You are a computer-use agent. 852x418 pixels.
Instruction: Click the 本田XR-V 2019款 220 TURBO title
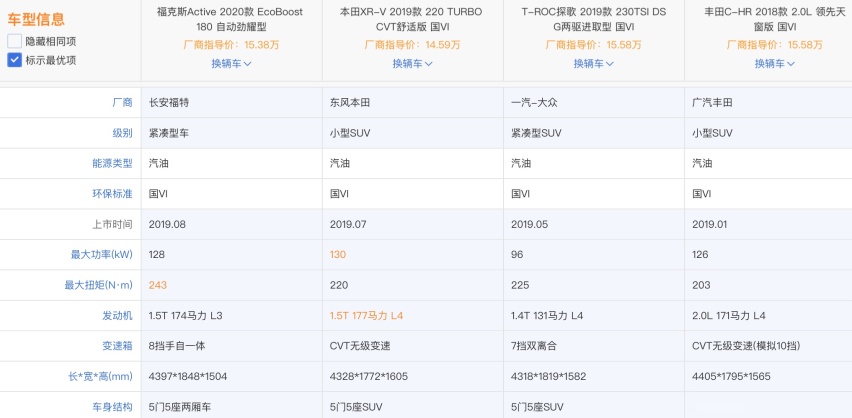click(x=412, y=19)
